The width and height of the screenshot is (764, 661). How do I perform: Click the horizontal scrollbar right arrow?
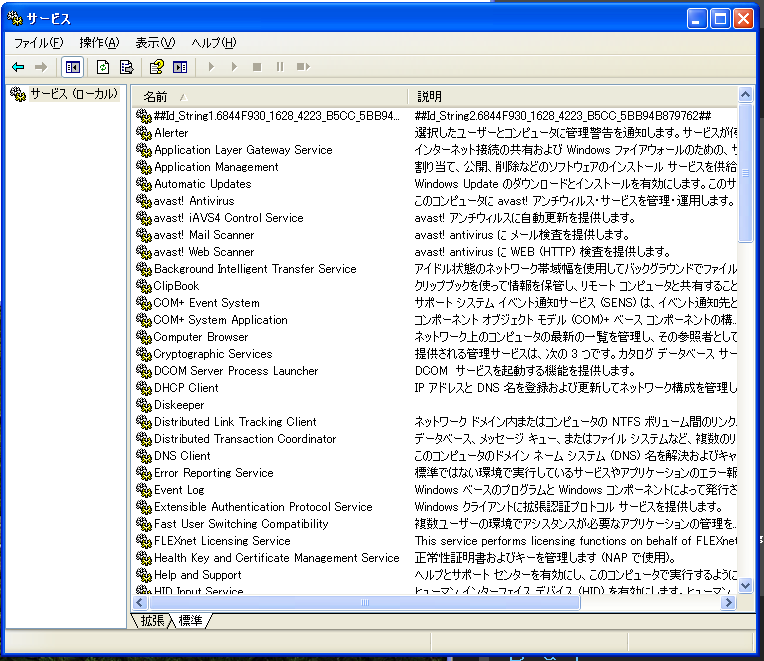728,603
